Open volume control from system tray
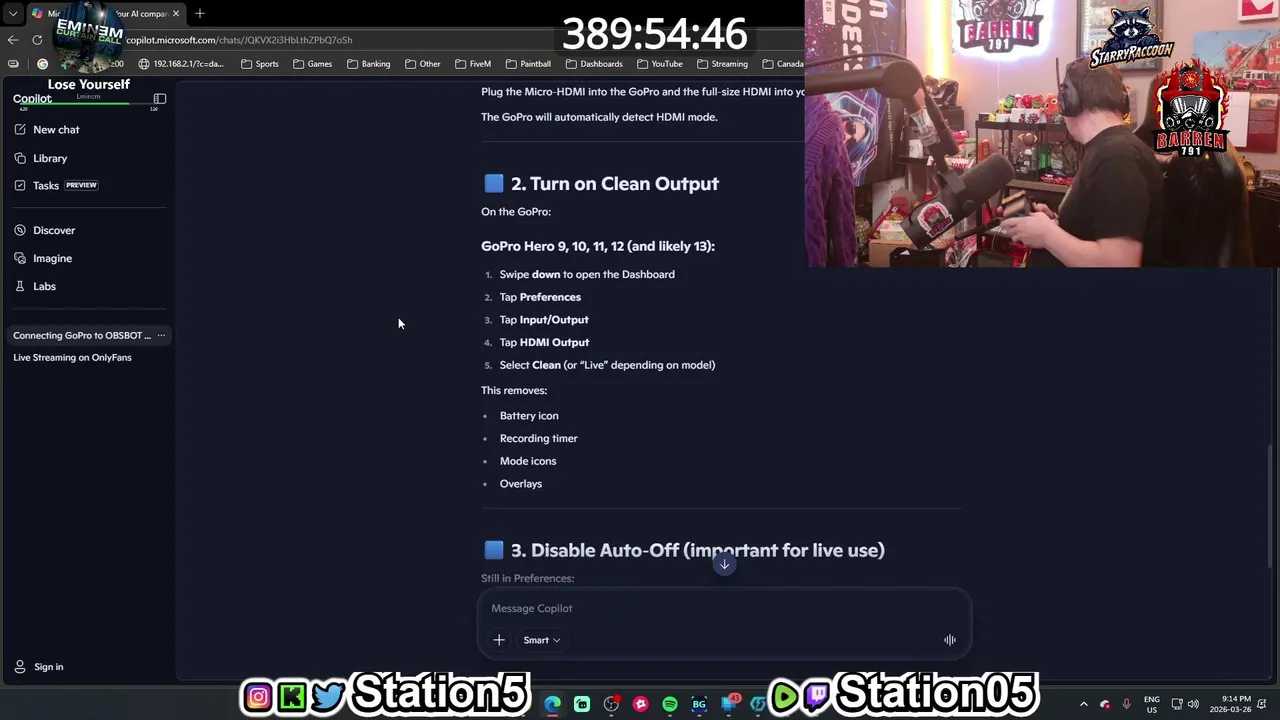This screenshot has width=1280, height=720. [x=1193, y=704]
